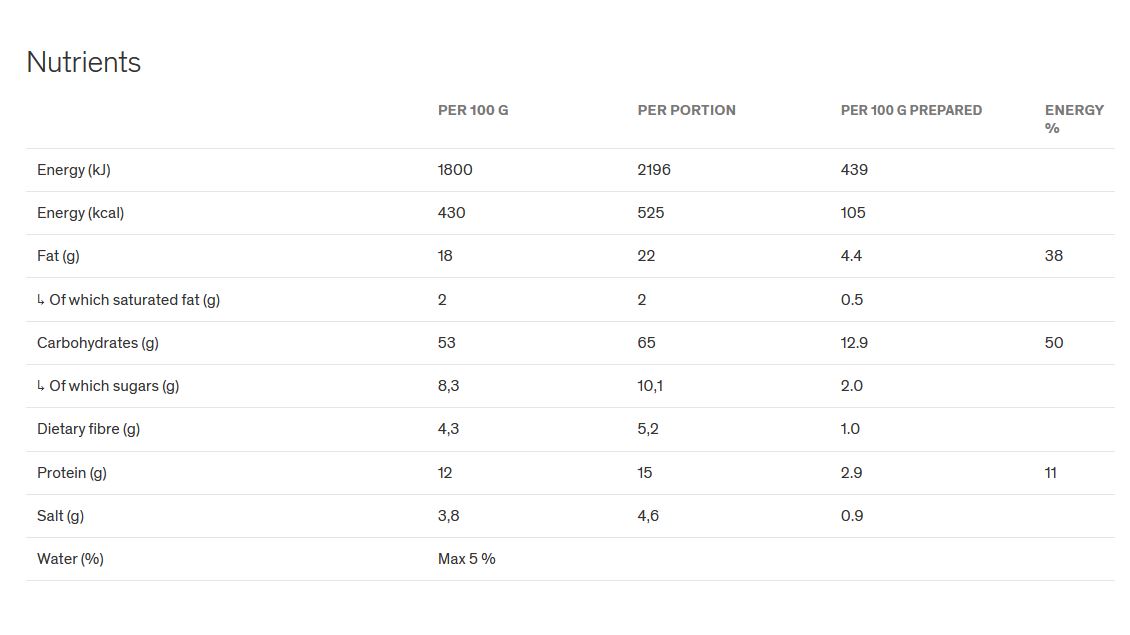Click the Salt (g) row label
Viewport: 1130px width, 635px height.
pos(60,516)
